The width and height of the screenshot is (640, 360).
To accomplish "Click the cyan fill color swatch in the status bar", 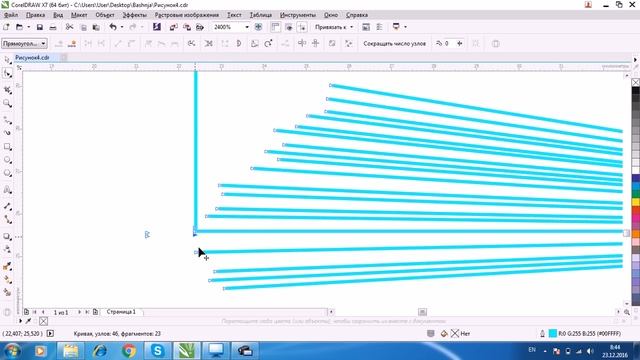I will [552, 333].
